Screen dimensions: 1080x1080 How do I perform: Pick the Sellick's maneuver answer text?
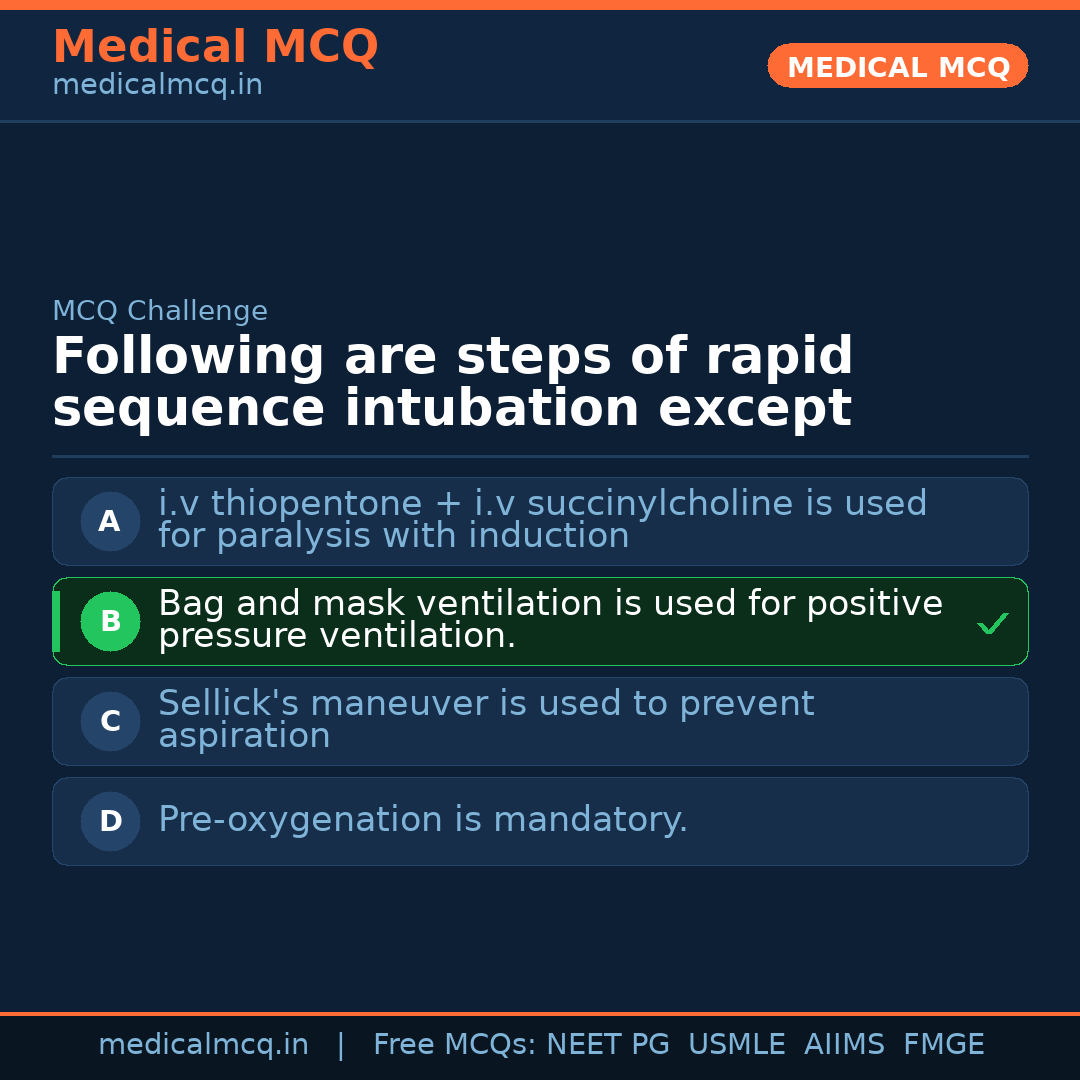point(486,719)
